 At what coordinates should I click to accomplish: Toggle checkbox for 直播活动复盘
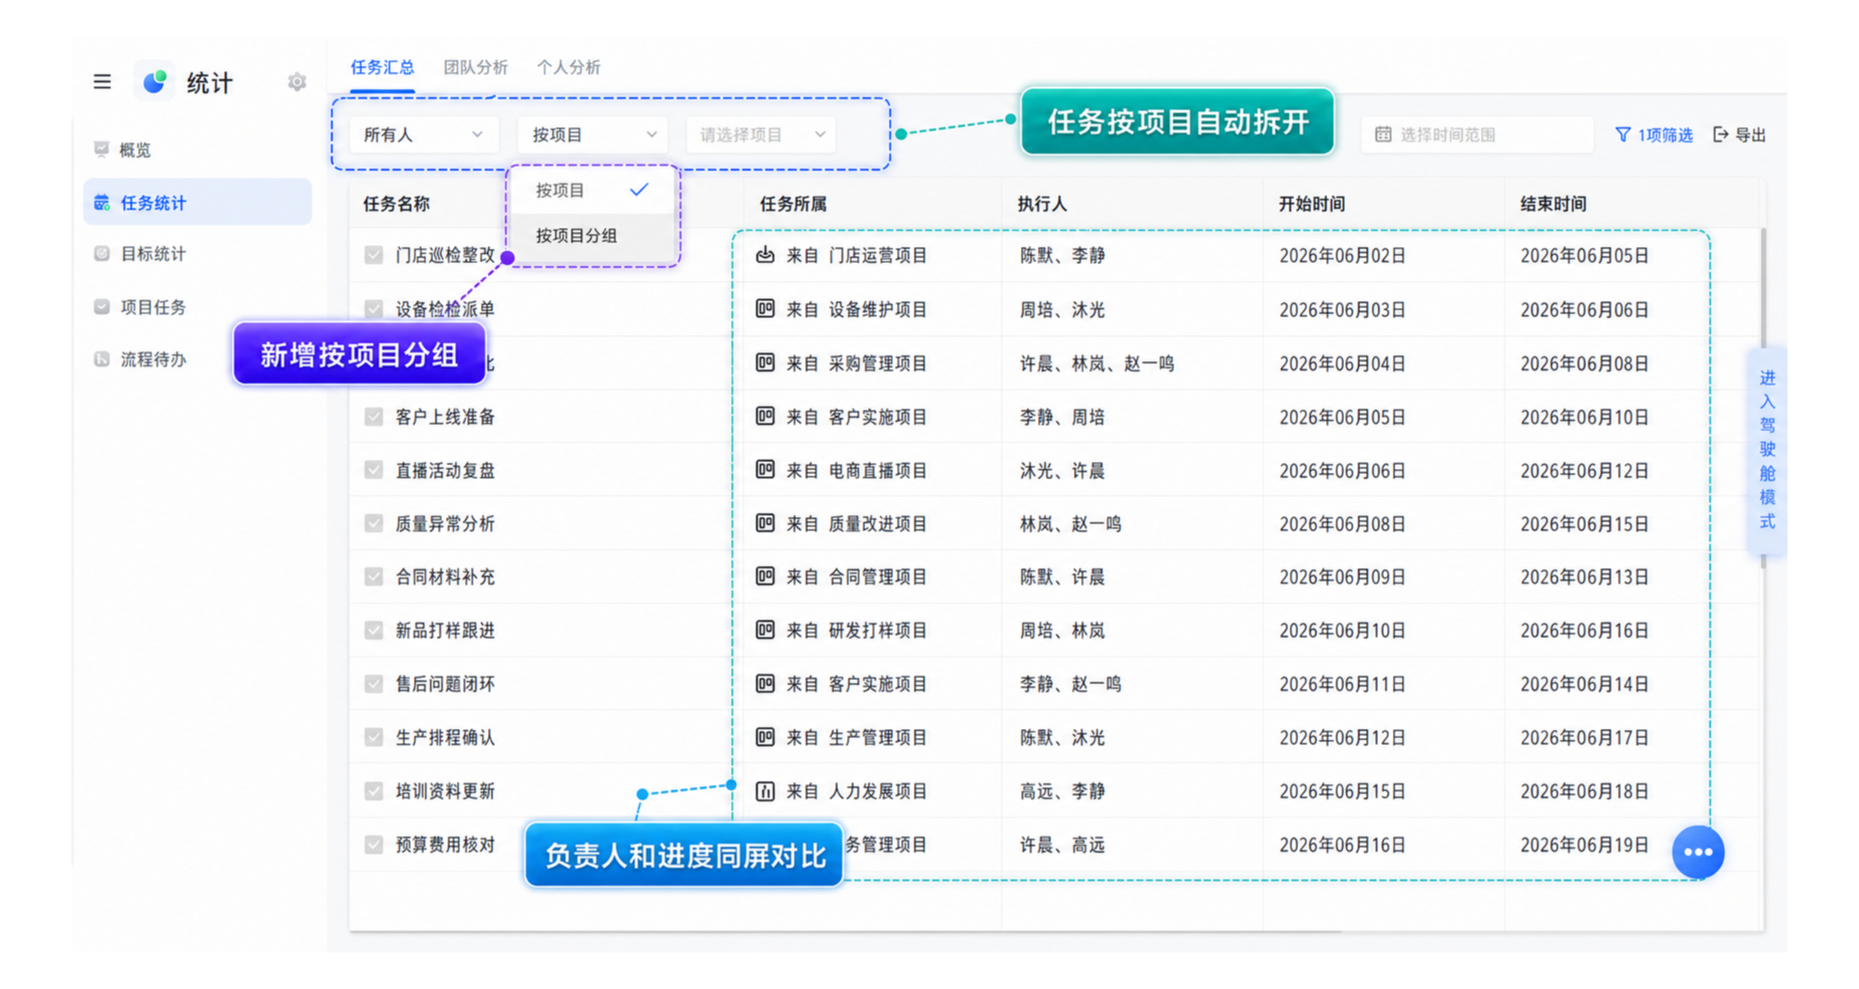(x=373, y=470)
